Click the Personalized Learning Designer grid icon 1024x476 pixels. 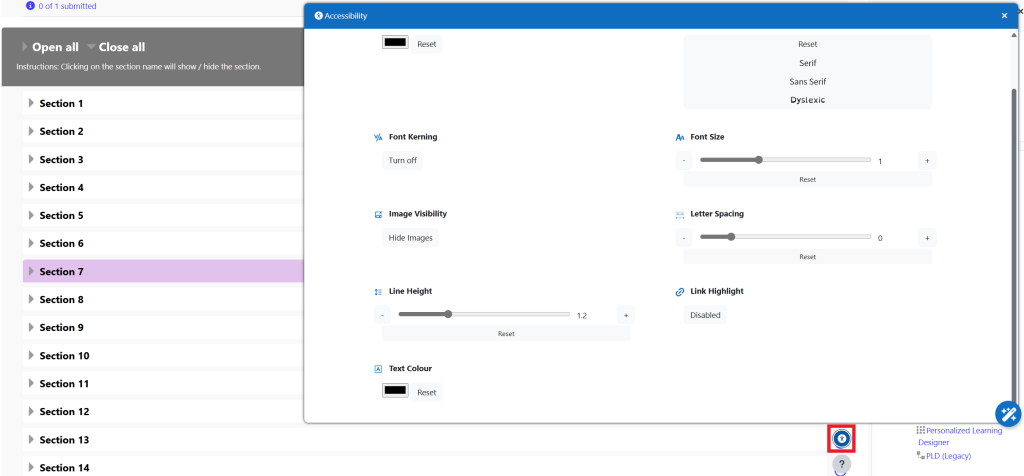(x=920, y=429)
